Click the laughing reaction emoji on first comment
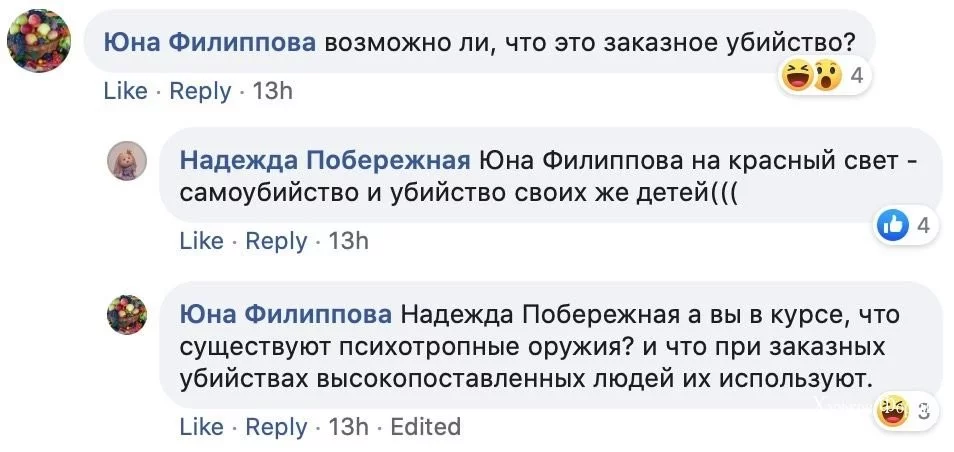 click(798, 76)
